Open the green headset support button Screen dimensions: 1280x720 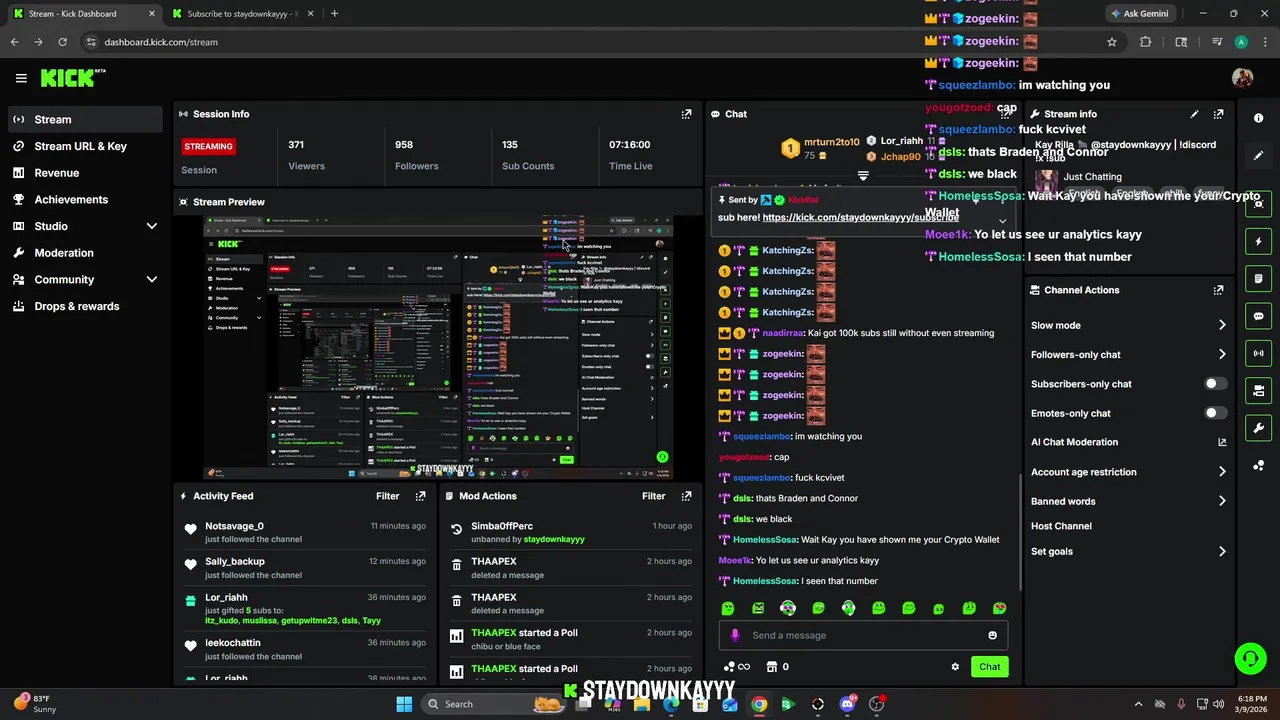coord(1250,658)
